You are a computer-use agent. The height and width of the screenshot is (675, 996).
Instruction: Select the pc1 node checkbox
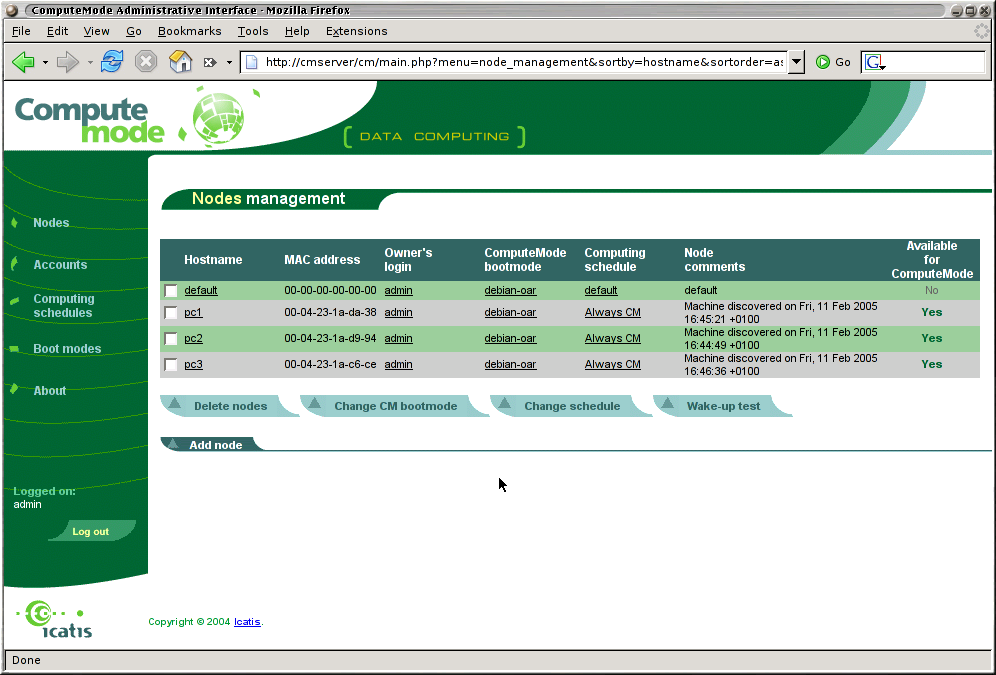pyautogui.click(x=171, y=313)
